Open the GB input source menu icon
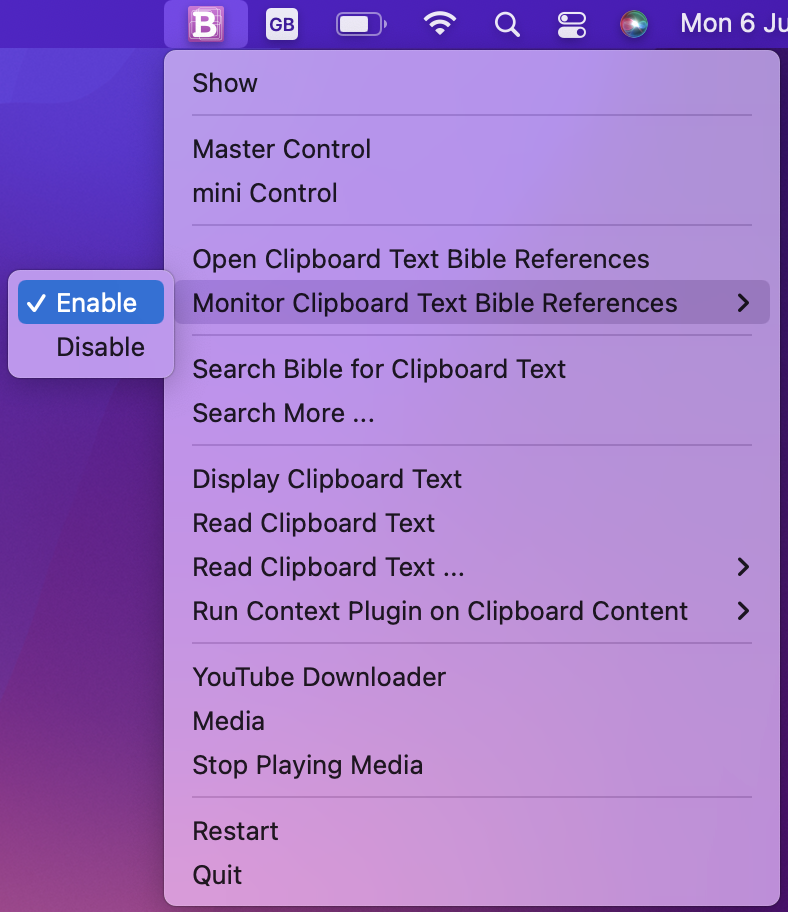The height and width of the screenshot is (912, 788). (x=282, y=24)
